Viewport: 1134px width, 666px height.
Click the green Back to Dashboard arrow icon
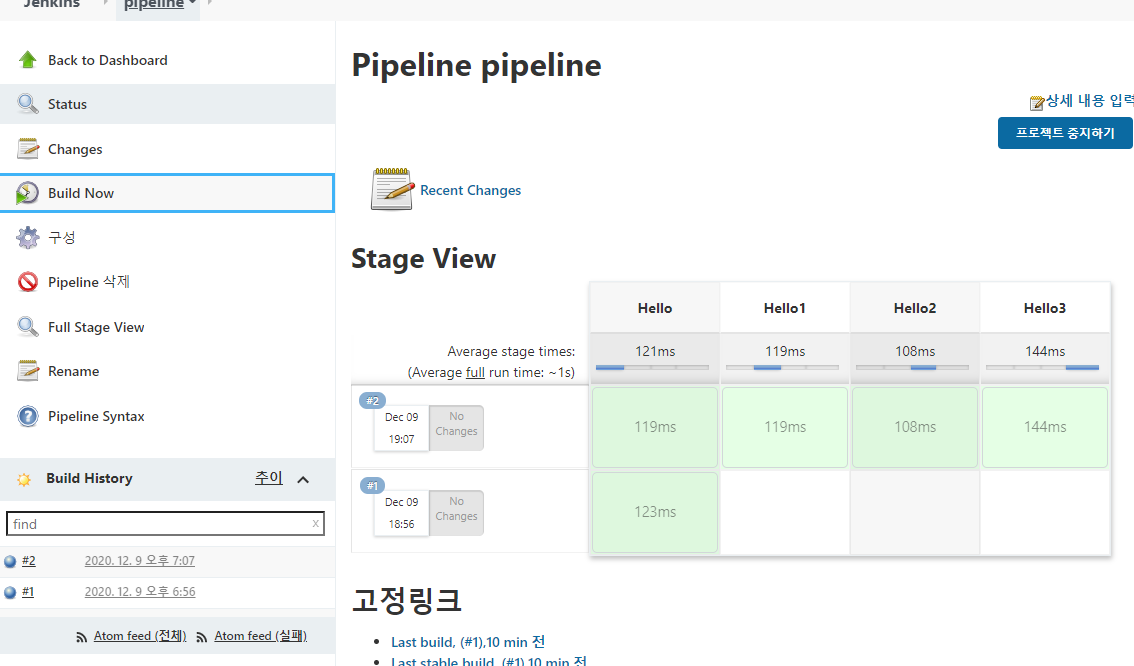click(27, 60)
